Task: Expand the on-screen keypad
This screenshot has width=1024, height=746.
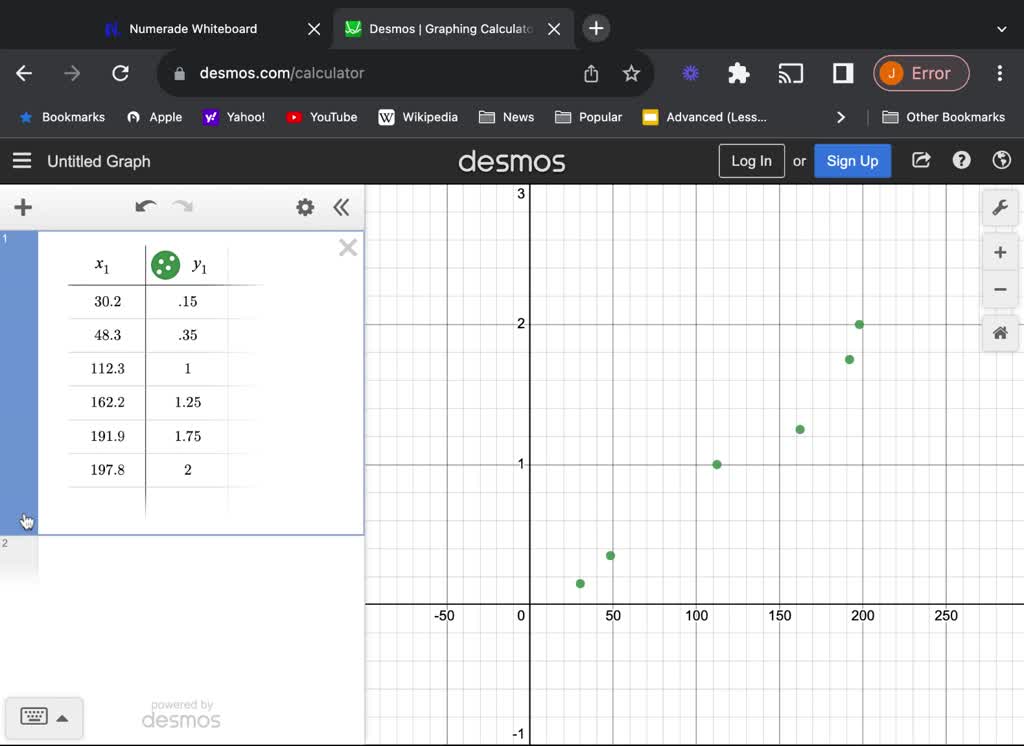Action: [44, 717]
